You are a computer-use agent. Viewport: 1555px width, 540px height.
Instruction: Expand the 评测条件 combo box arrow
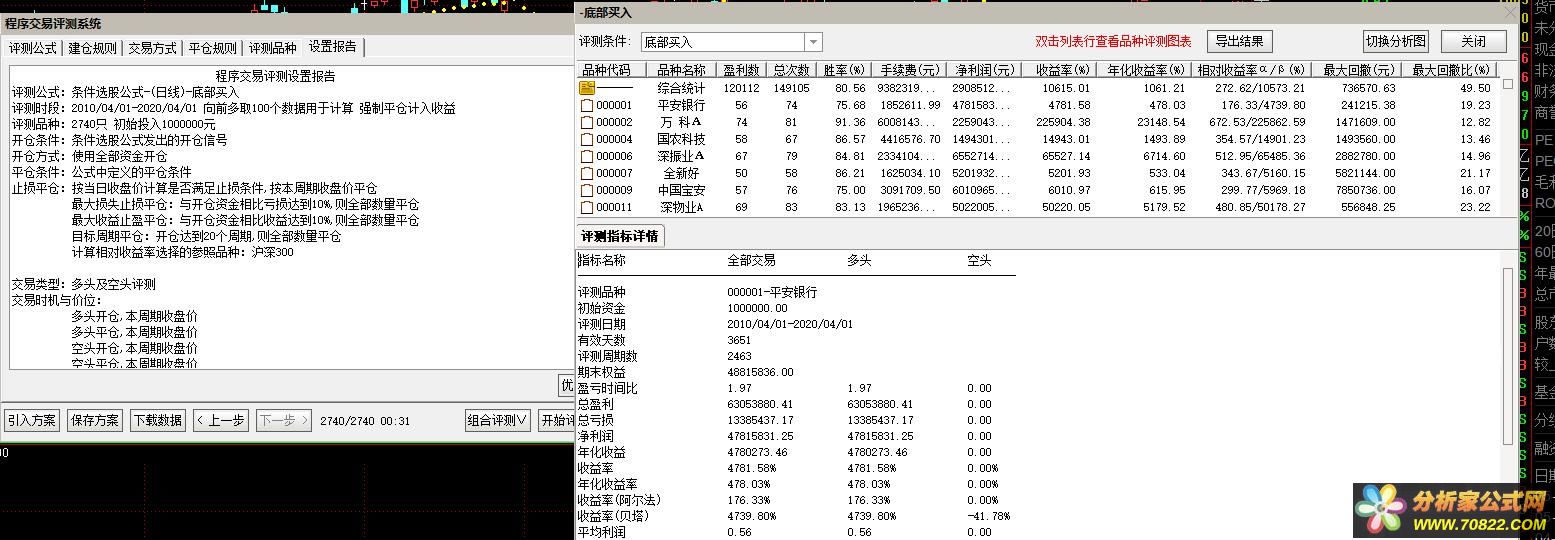pos(813,42)
